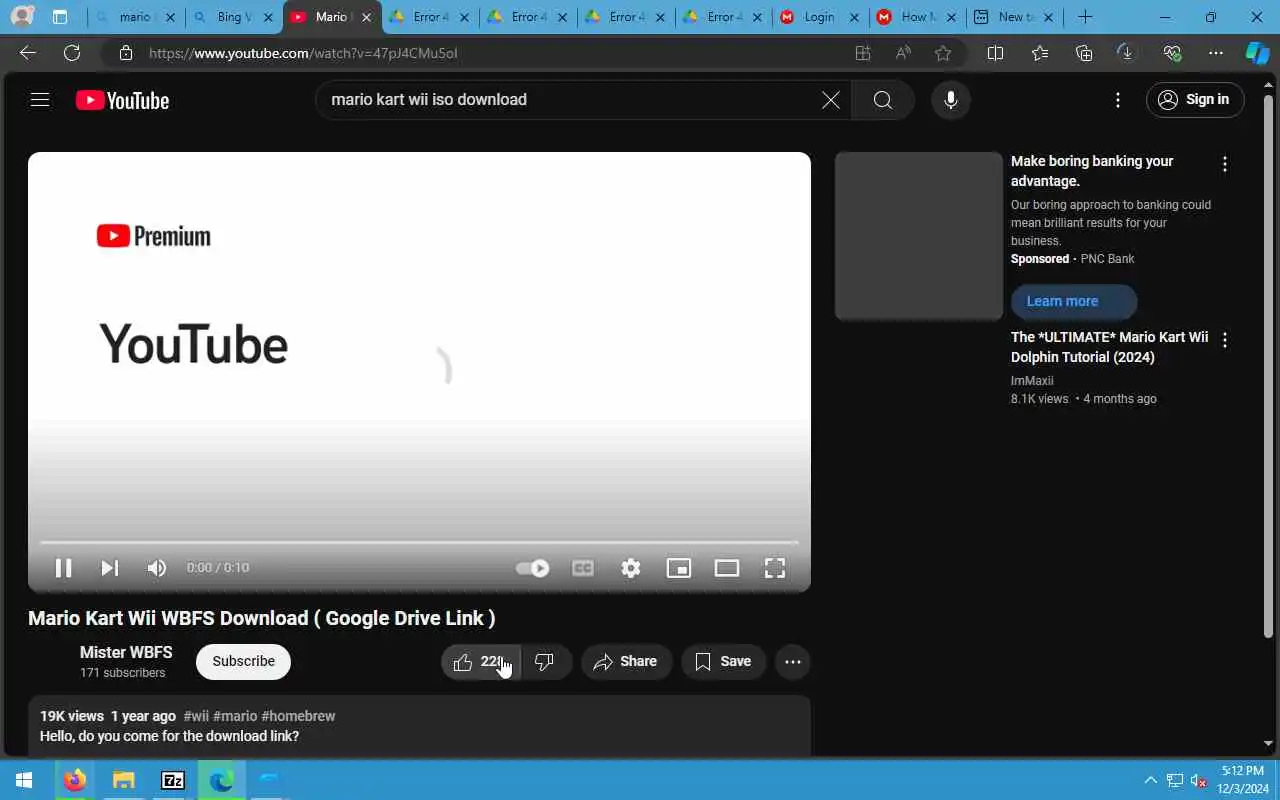
Task: Toggle closed captions
Action: click(x=583, y=568)
